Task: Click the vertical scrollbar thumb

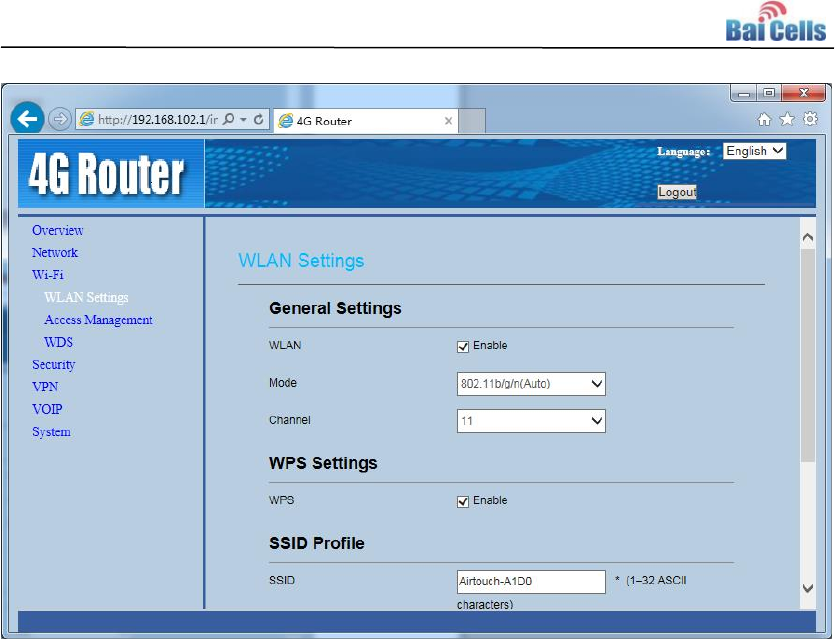Action: (807, 355)
